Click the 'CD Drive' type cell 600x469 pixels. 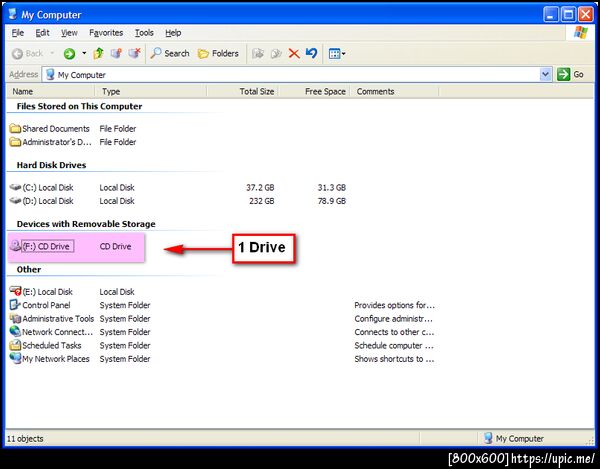[x=116, y=246]
